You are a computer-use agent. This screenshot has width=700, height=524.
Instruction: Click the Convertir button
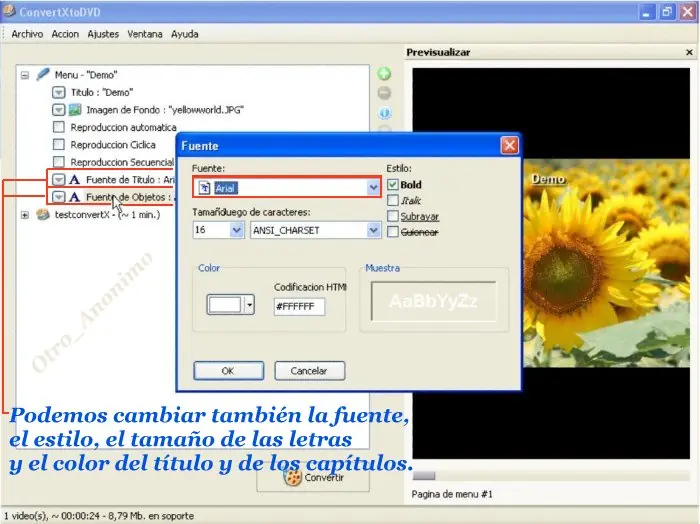pos(313,478)
